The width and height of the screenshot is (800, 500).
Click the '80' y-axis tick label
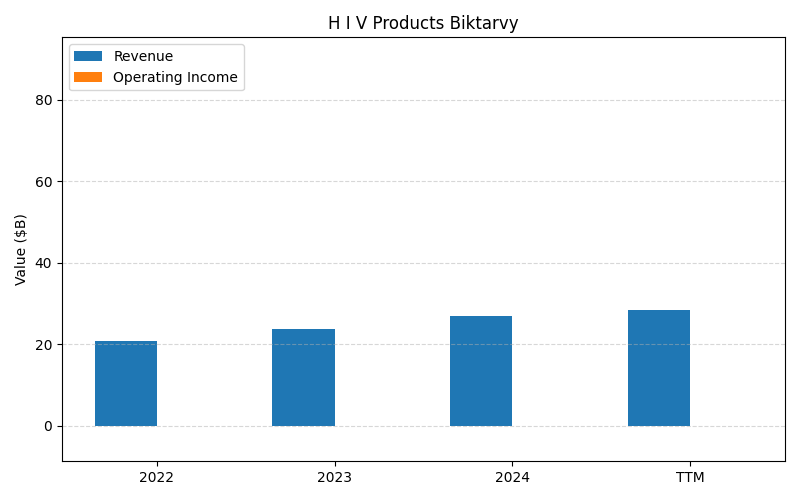44,101
